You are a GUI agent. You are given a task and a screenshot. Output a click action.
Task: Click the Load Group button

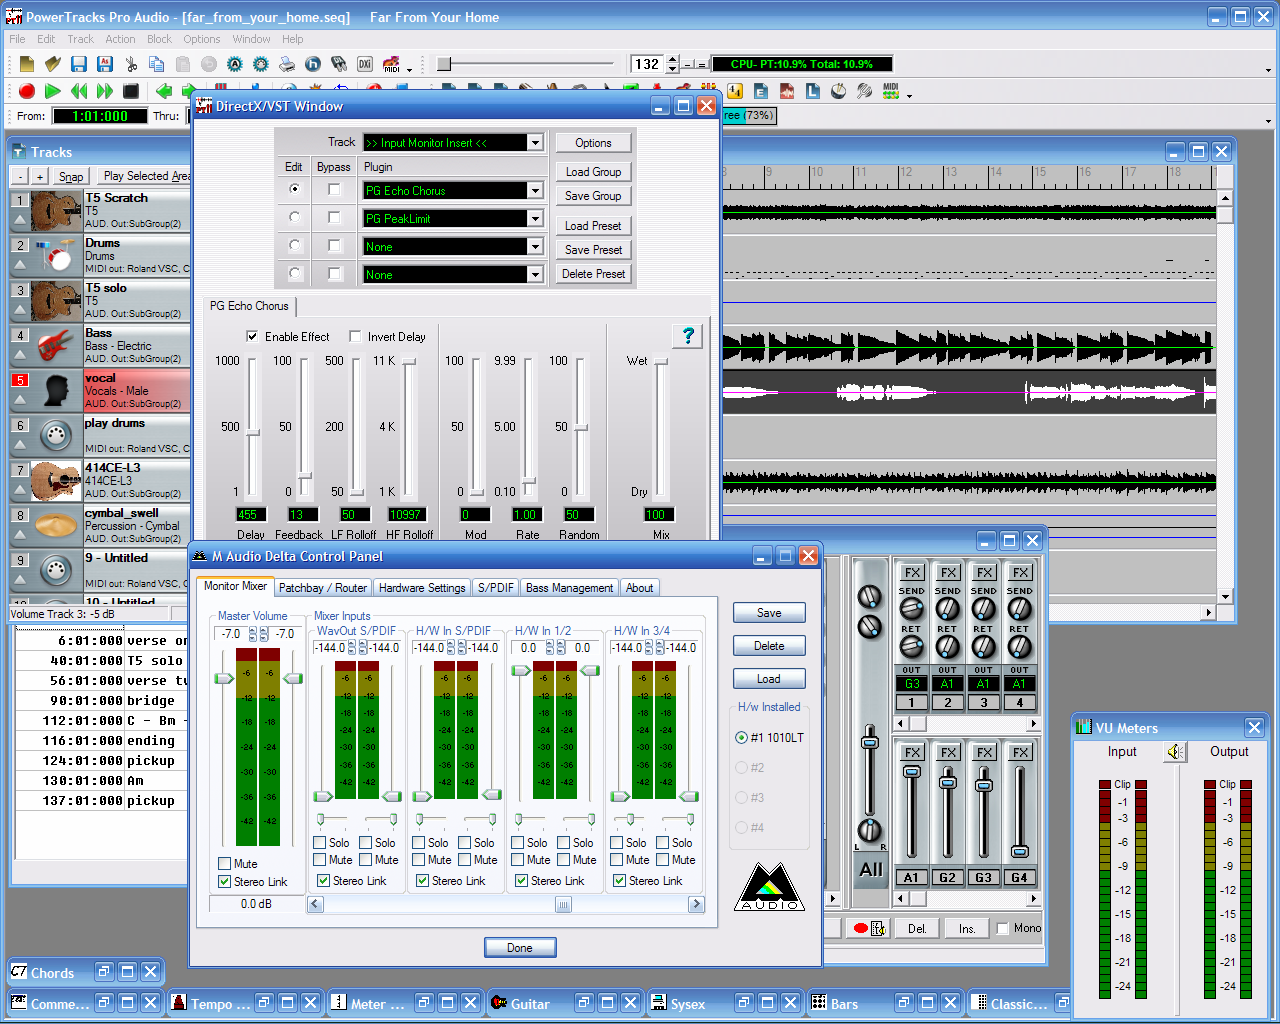pyautogui.click(x=593, y=172)
